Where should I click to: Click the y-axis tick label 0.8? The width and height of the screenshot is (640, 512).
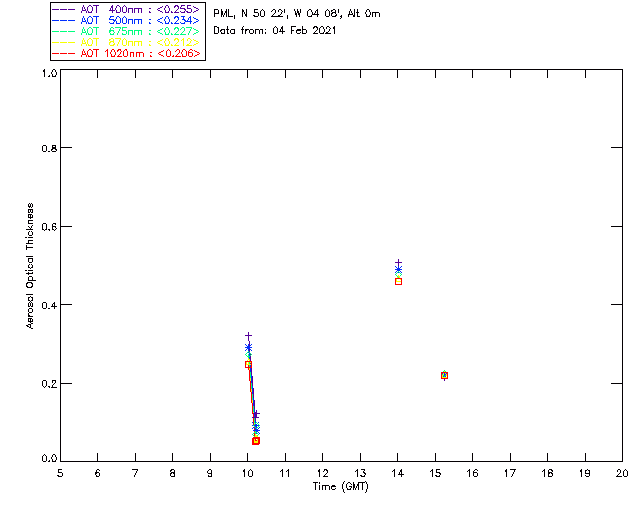49,148
